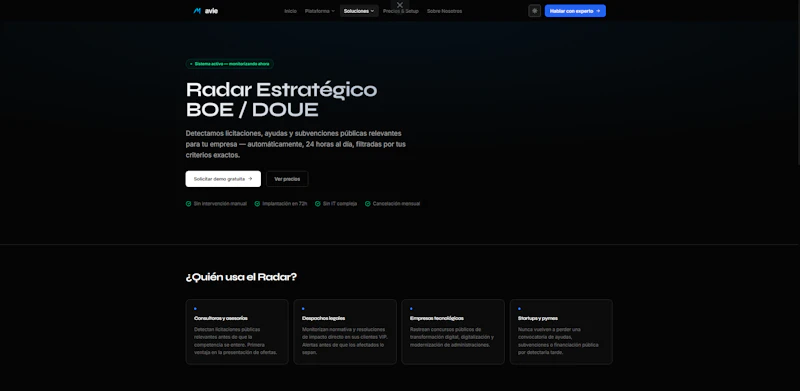This screenshot has height=391, width=800.
Task: Select the 'Startups y pymes' card title
Action: tap(538, 319)
